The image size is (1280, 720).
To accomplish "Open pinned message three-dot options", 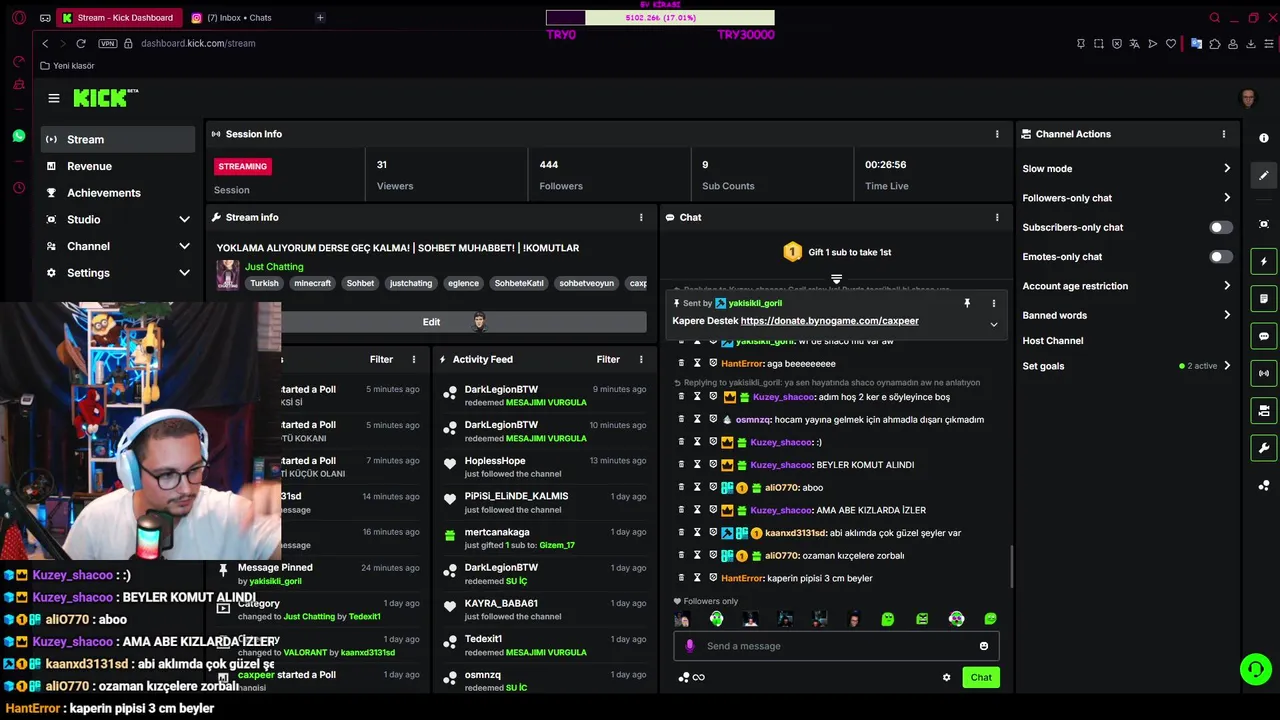I will point(993,303).
